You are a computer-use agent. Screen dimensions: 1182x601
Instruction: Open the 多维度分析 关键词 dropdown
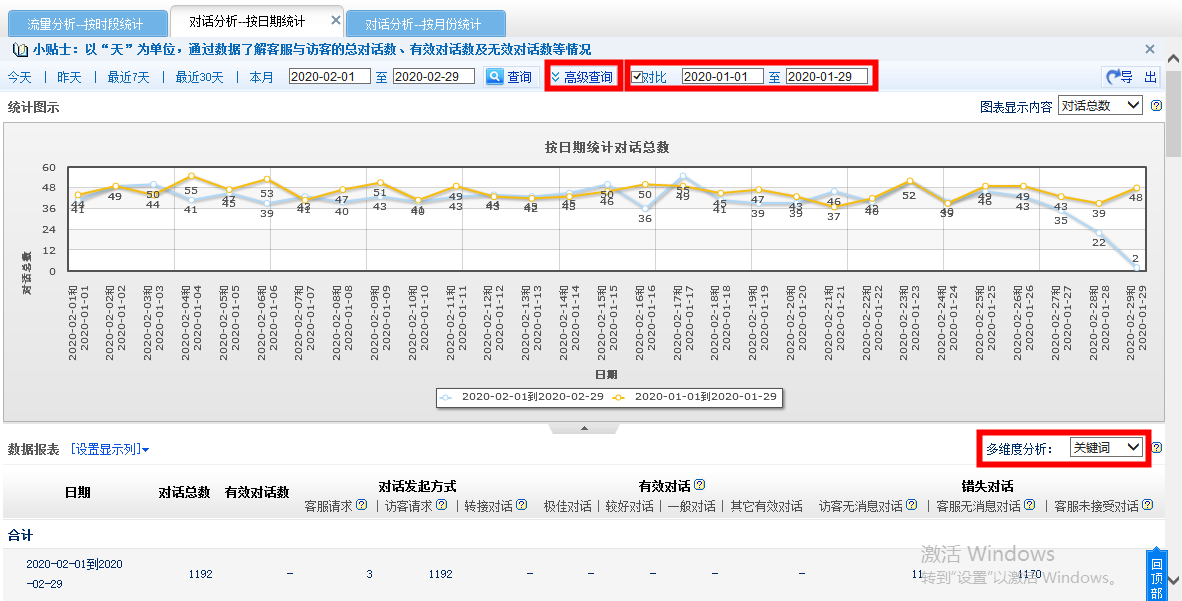click(1105, 448)
